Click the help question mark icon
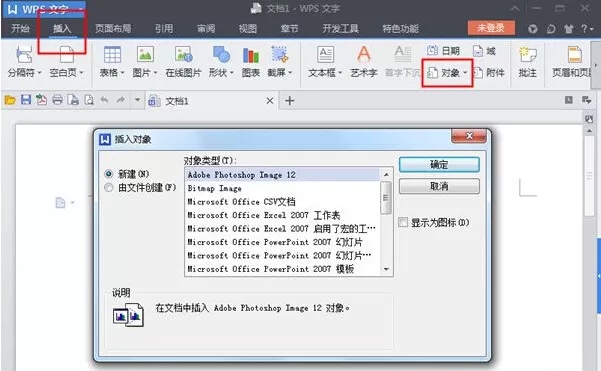 [x=584, y=28]
